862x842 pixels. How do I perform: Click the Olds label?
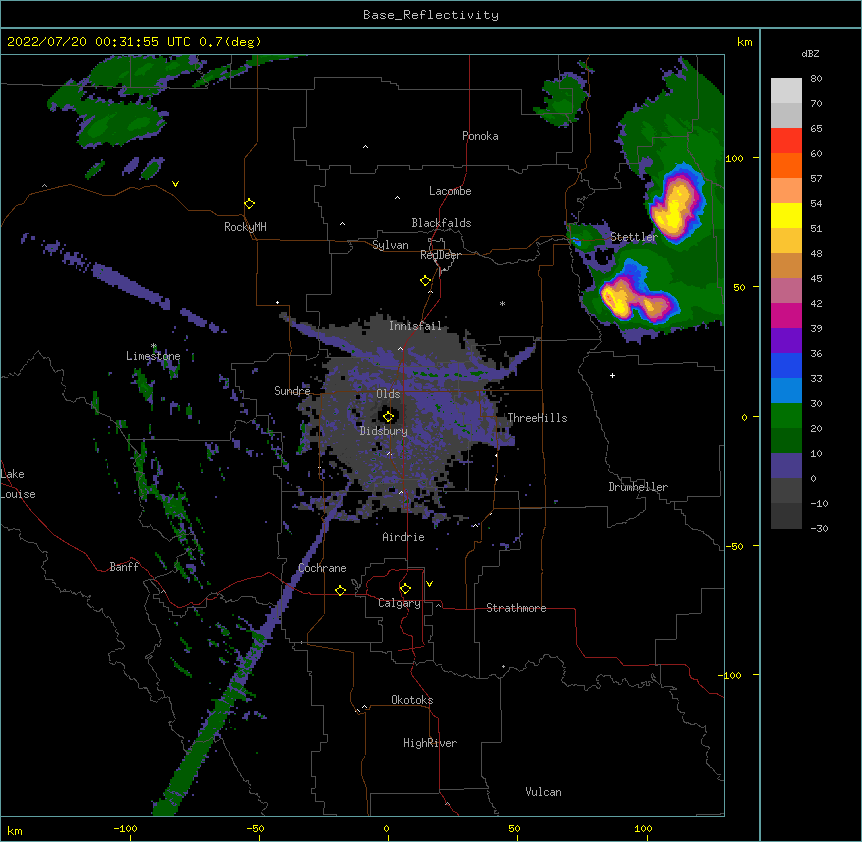point(388,394)
